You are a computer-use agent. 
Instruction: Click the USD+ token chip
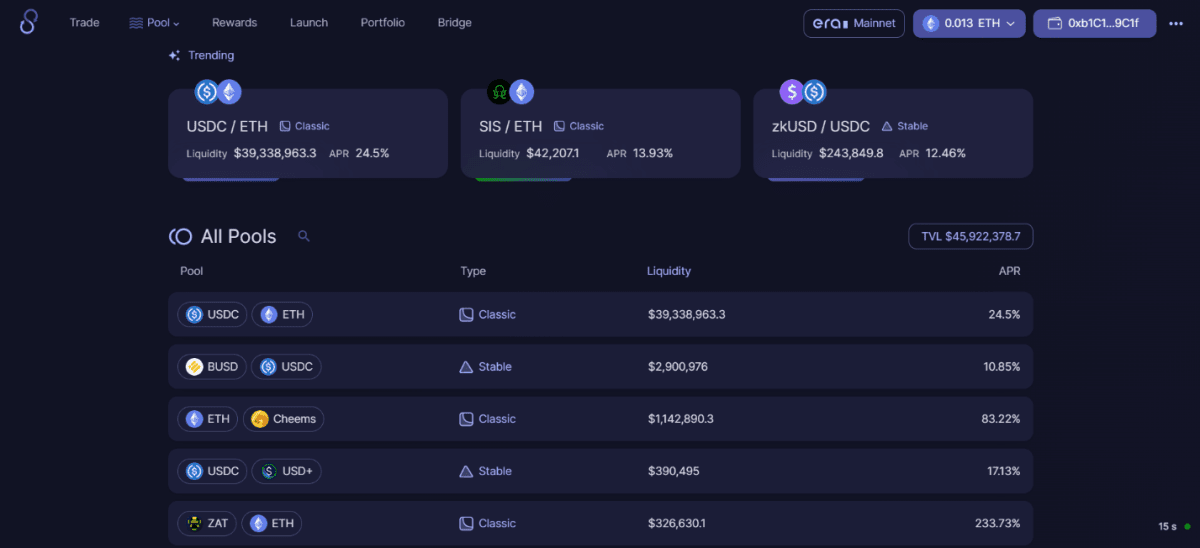click(287, 471)
